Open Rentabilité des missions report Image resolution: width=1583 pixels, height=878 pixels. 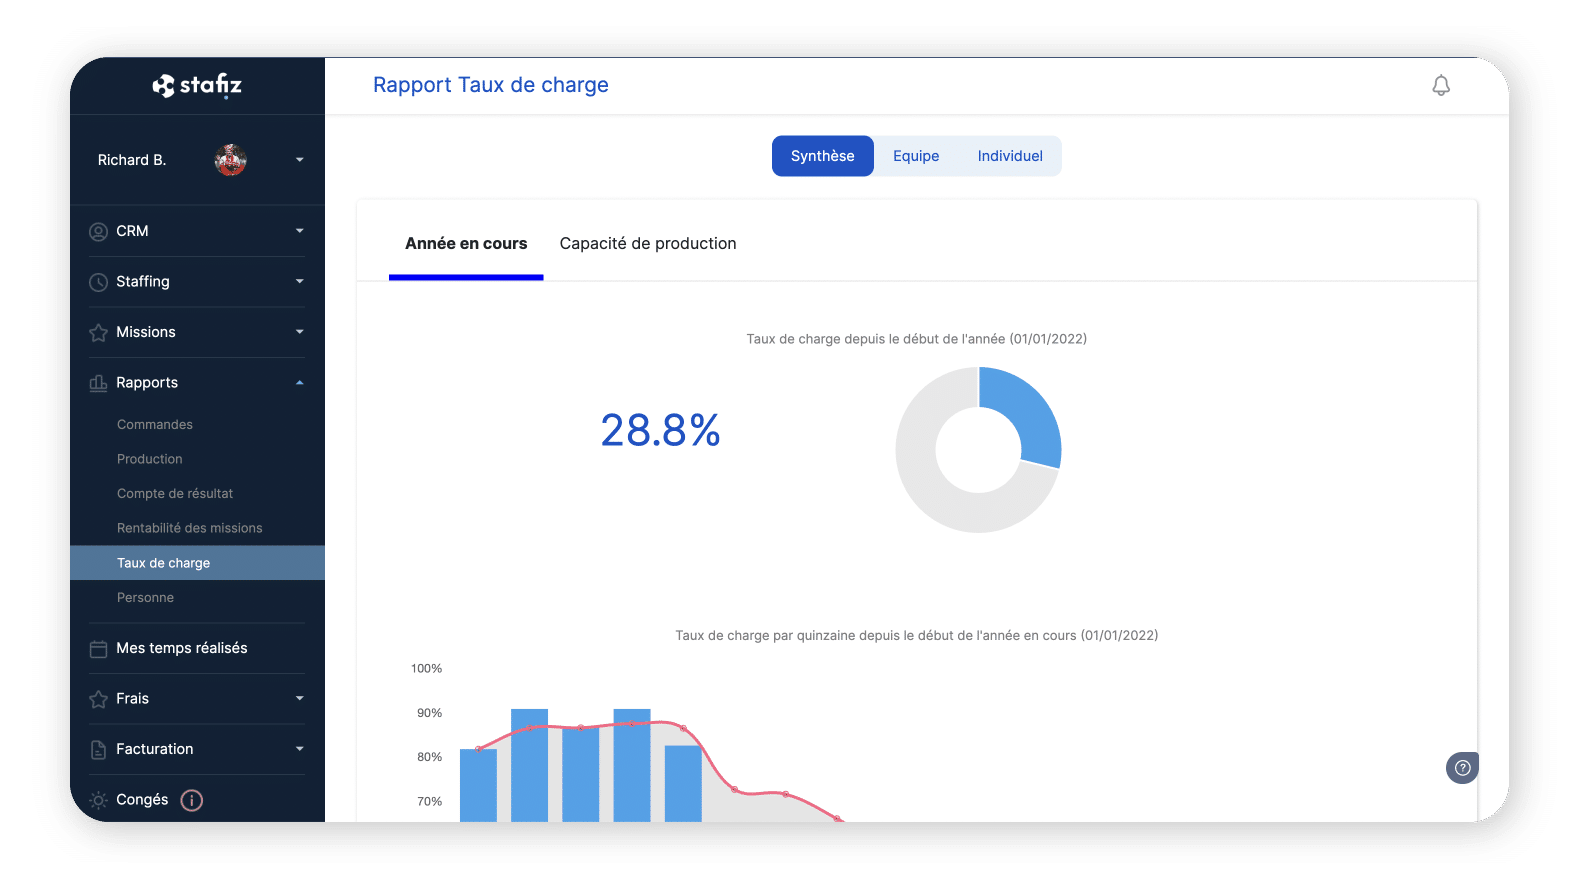tap(190, 528)
